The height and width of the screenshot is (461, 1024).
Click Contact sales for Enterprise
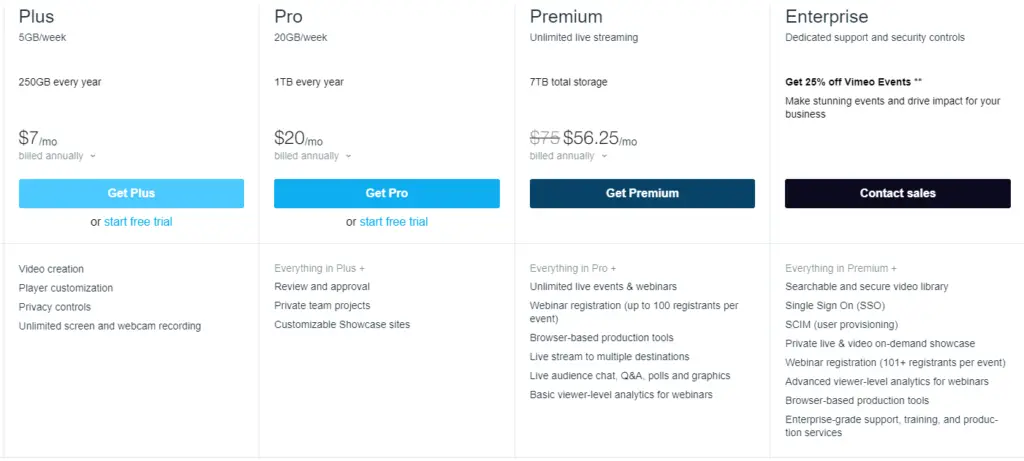coord(897,193)
